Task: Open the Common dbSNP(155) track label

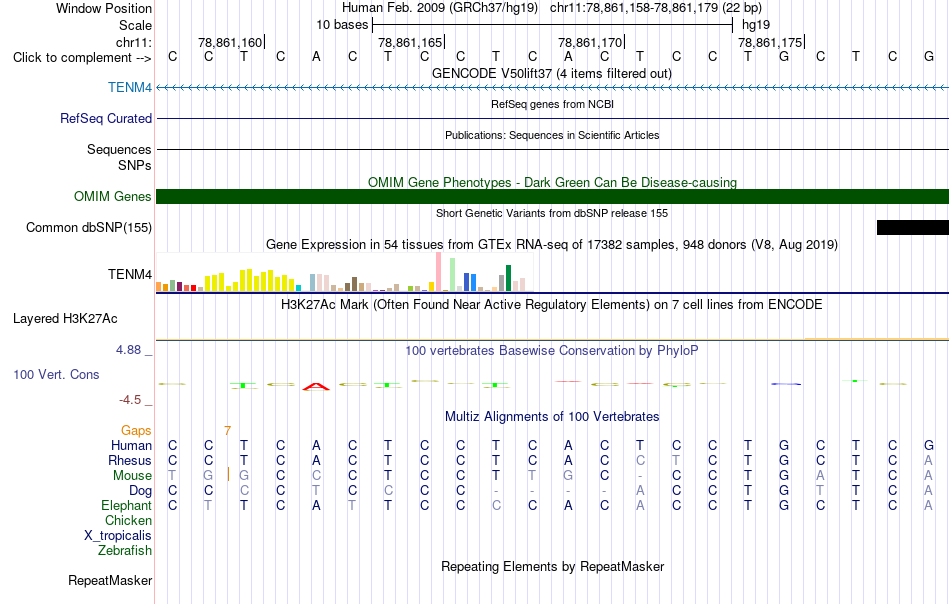Action: (88, 228)
